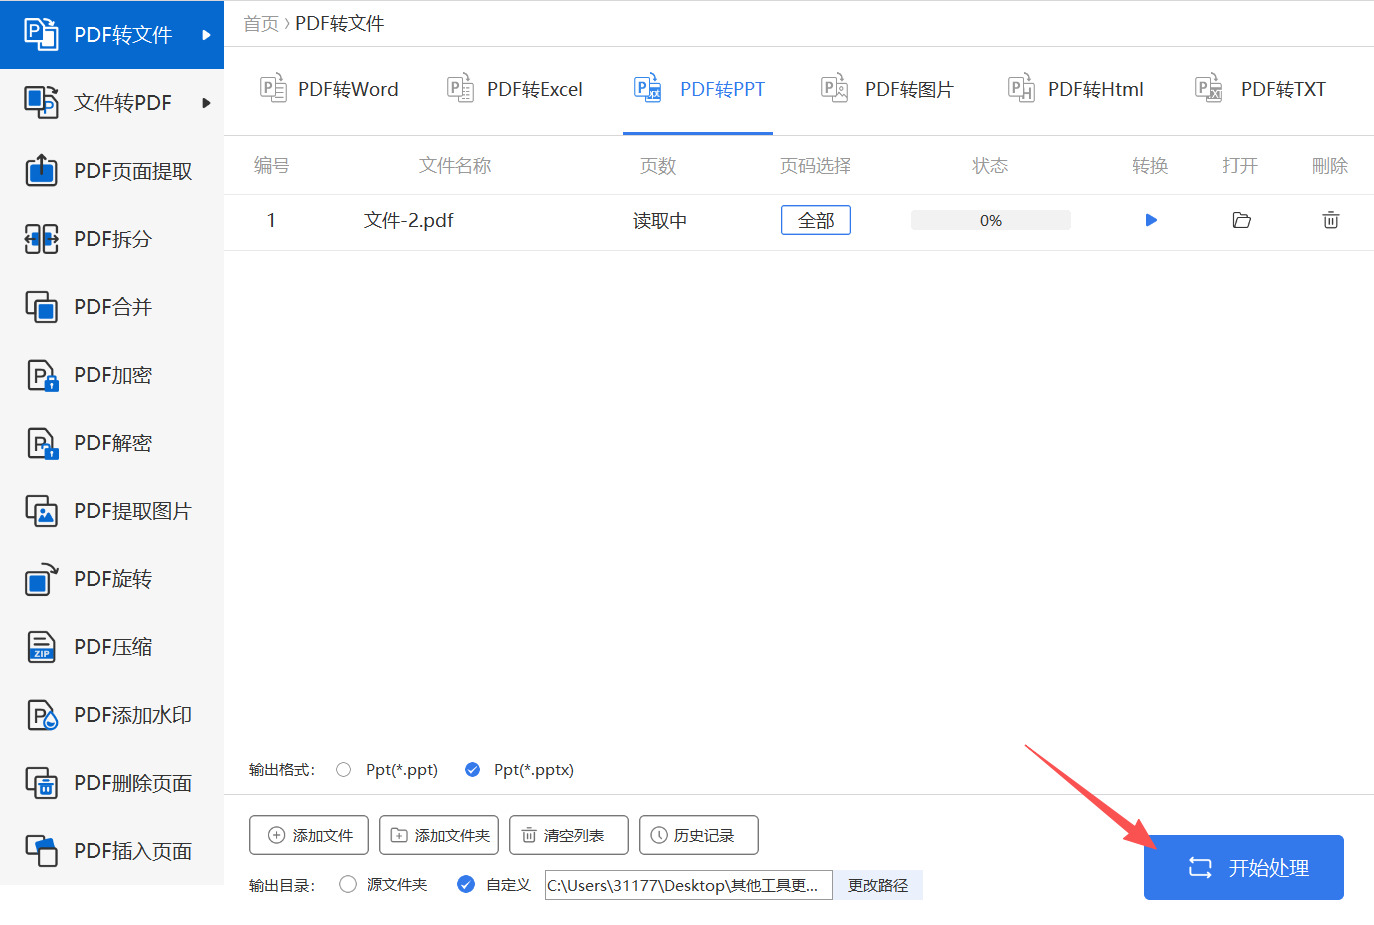
Task: Click the PDF加密 lock icon
Action: pyautogui.click(x=41, y=375)
